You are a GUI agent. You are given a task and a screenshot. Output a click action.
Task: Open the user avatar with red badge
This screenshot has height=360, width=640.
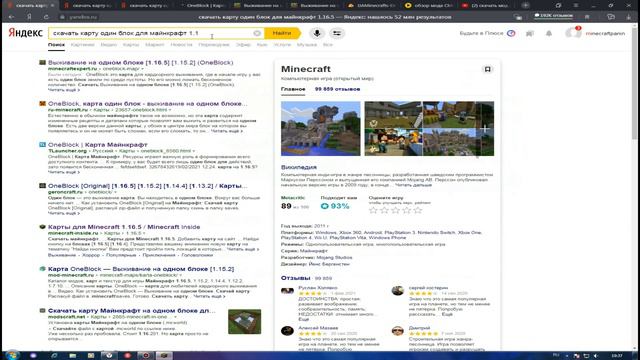coord(573,33)
